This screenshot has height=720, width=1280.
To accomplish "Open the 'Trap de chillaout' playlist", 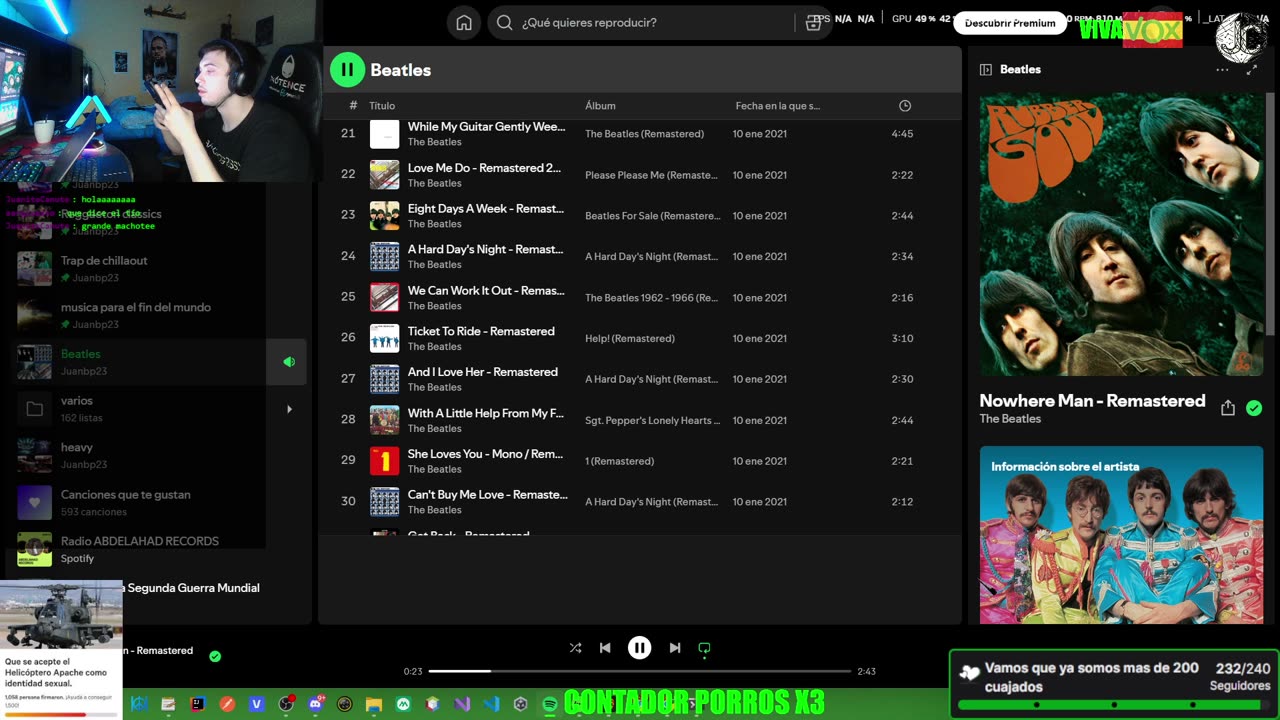I will (104, 261).
